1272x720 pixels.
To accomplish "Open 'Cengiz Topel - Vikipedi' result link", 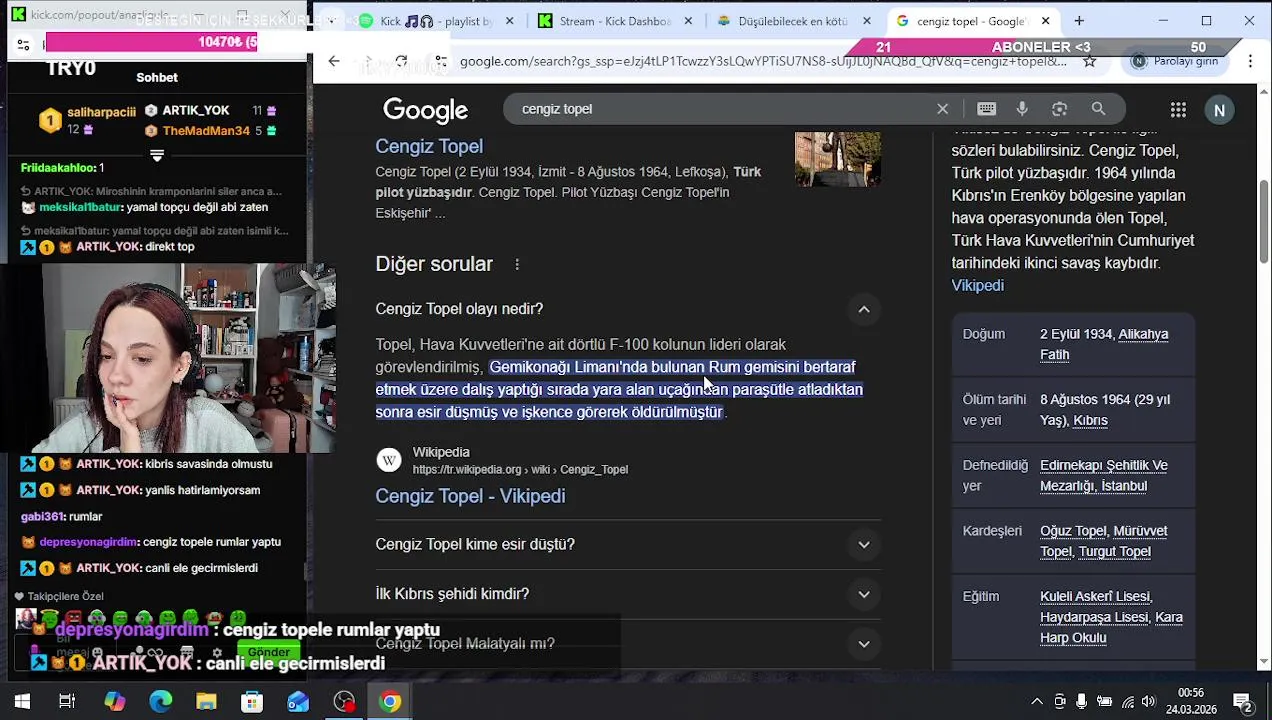I will (x=470, y=496).
